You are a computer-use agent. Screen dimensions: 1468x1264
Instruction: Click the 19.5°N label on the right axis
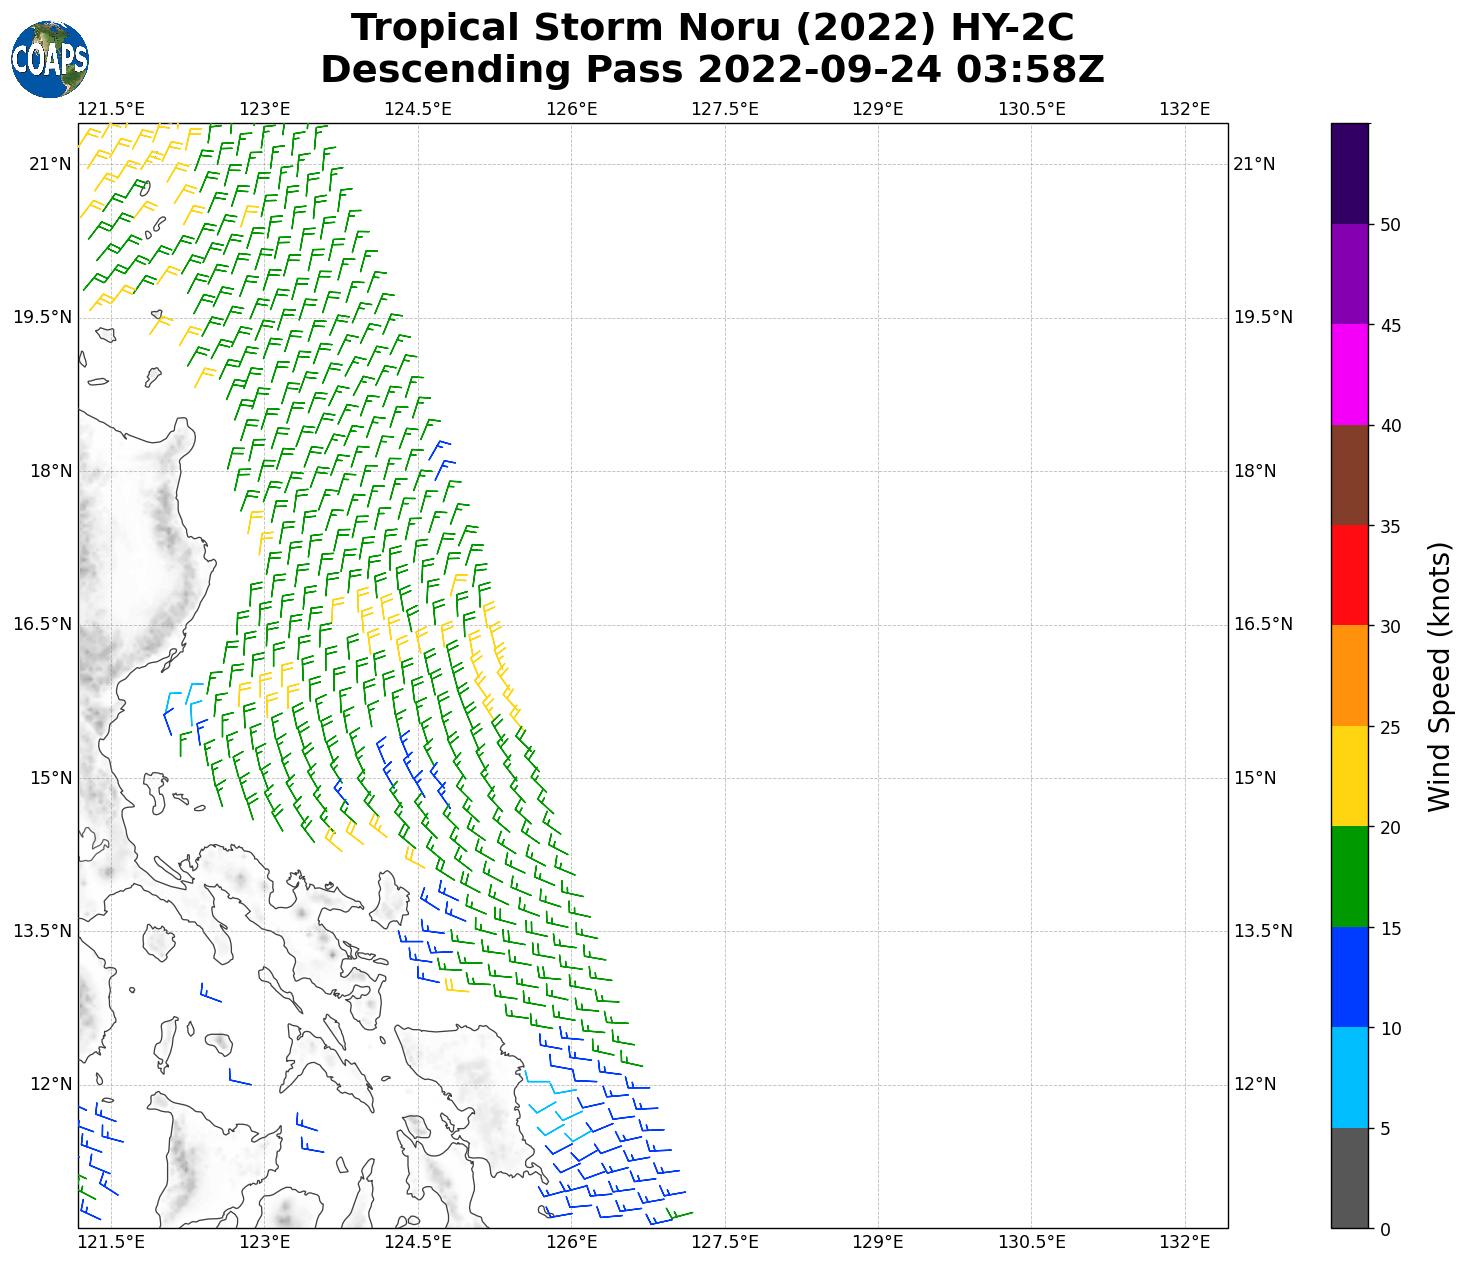[1263, 318]
